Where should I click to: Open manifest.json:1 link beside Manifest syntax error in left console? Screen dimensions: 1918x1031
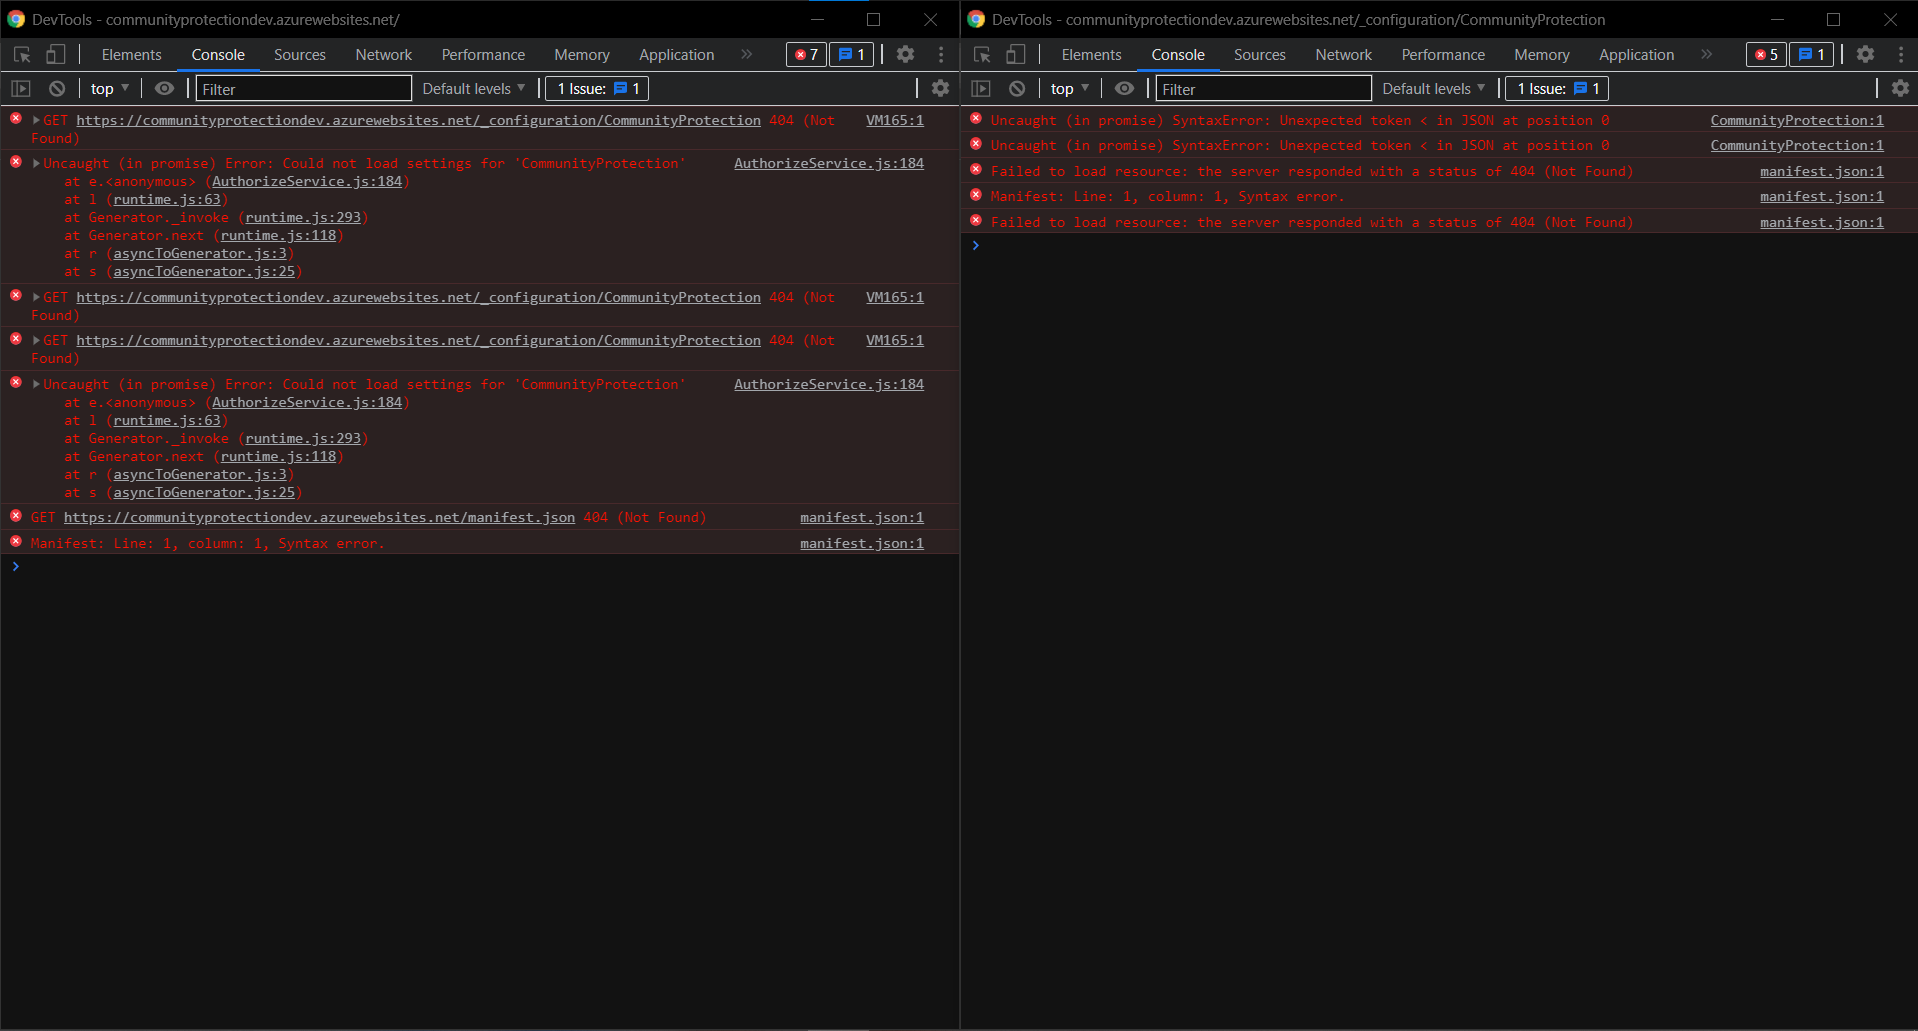click(862, 543)
